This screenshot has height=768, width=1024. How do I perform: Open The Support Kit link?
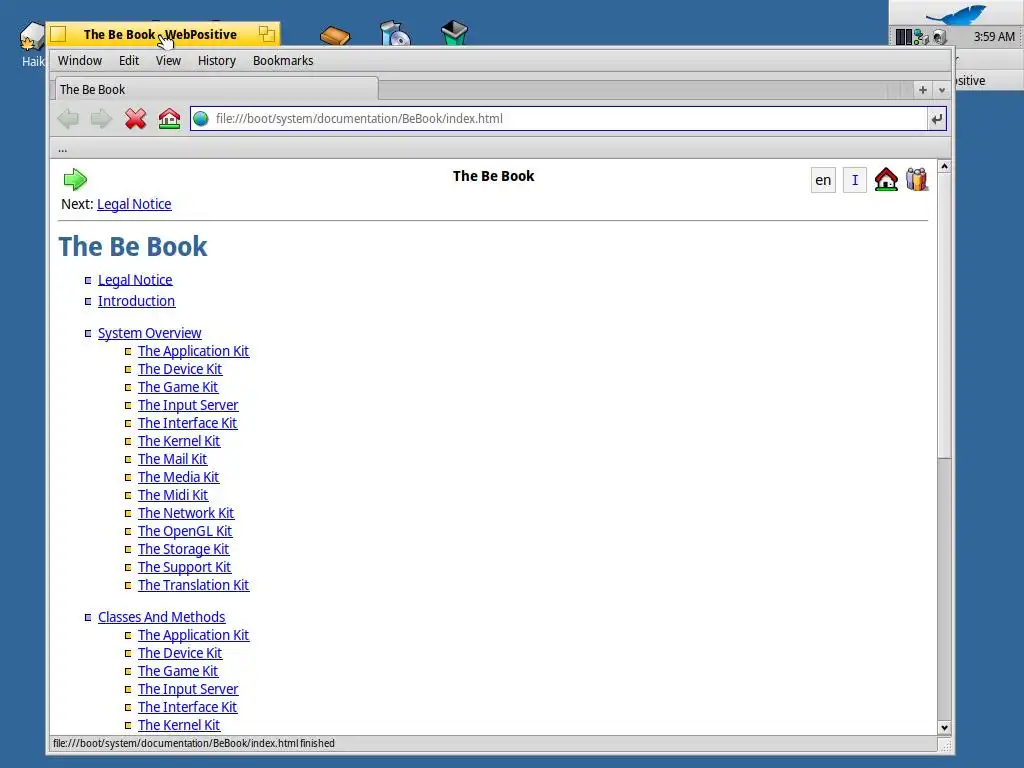click(x=184, y=568)
